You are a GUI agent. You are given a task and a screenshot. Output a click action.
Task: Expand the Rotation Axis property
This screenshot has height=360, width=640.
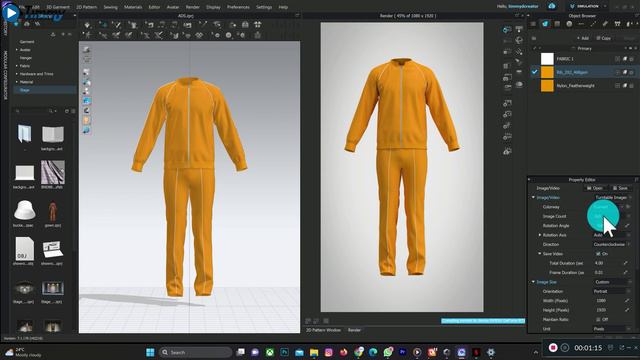540,235
